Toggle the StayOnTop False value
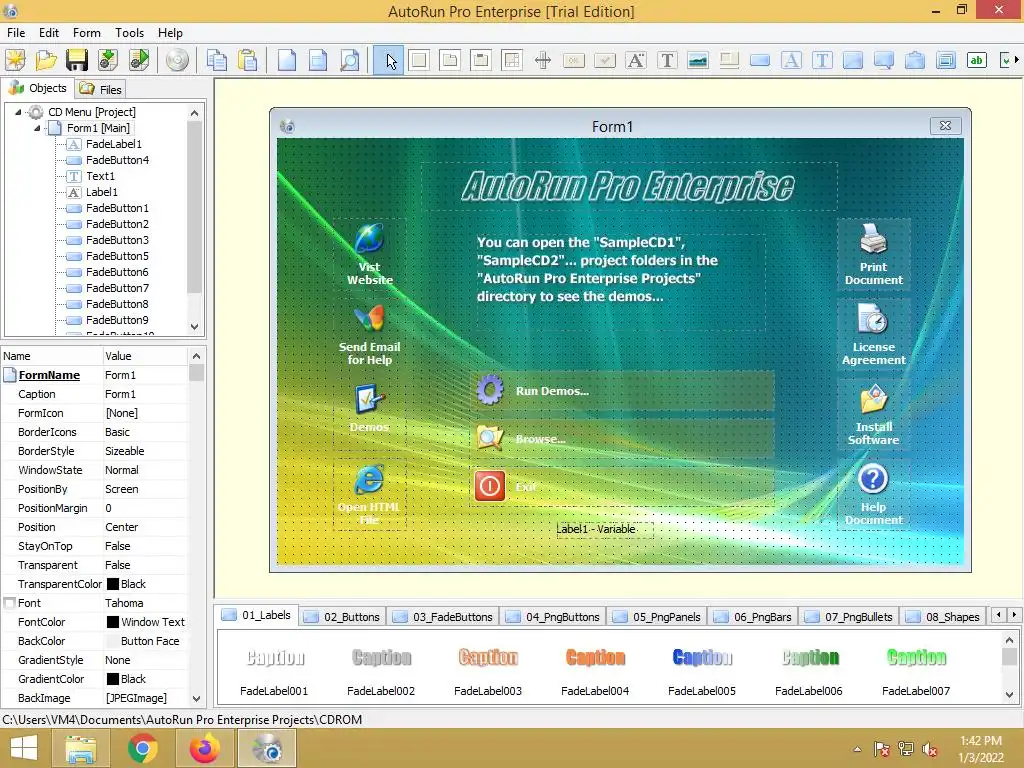 tap(145, 546)
